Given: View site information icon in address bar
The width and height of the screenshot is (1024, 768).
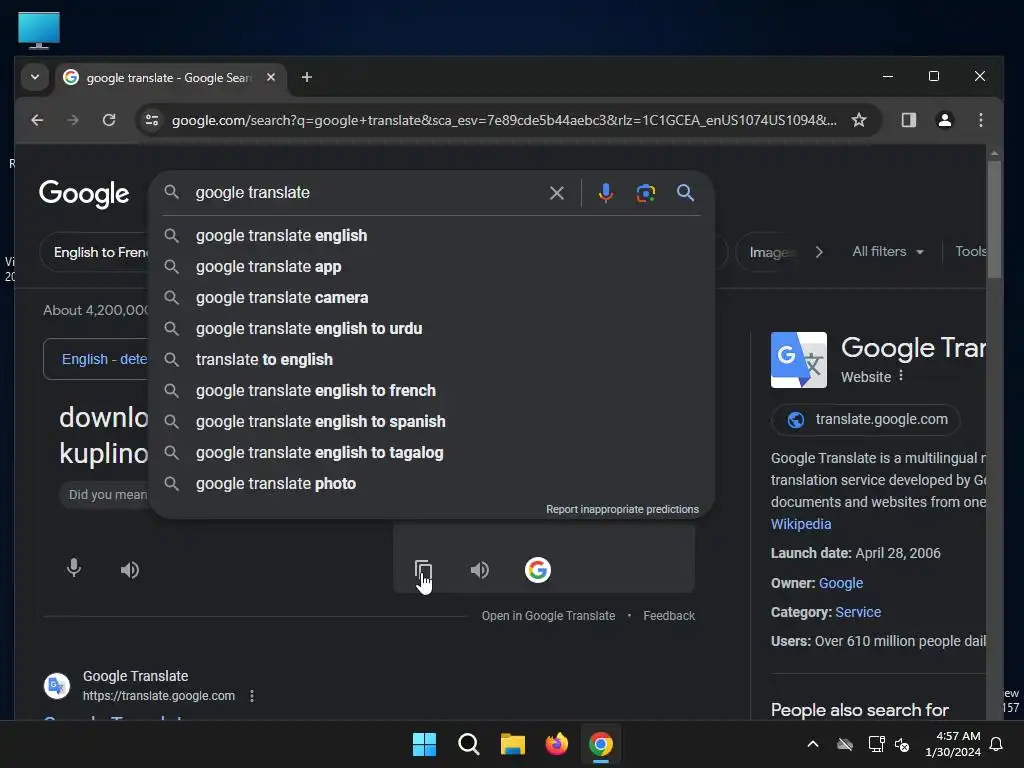Looking at the screenshot, I should pyautogui.click(x=152, y=120).
